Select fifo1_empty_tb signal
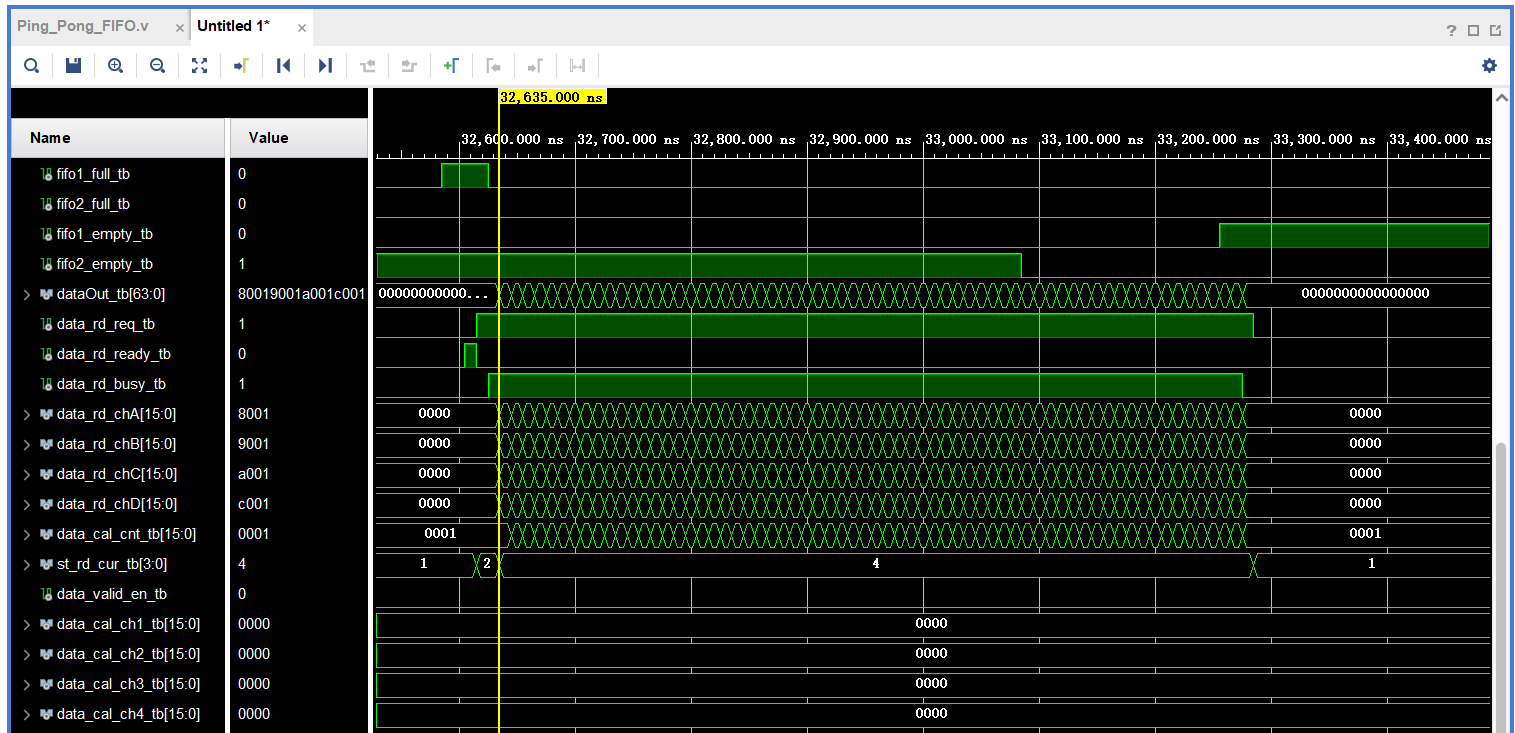 pyautogui.click(x=105, y=234)
